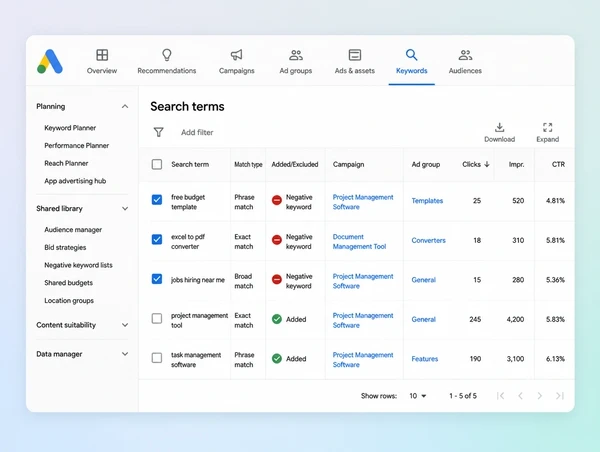Screen dimensions: 600x452
Task: Click Added check icon for project management tool
Action: [x=277, y=319]
